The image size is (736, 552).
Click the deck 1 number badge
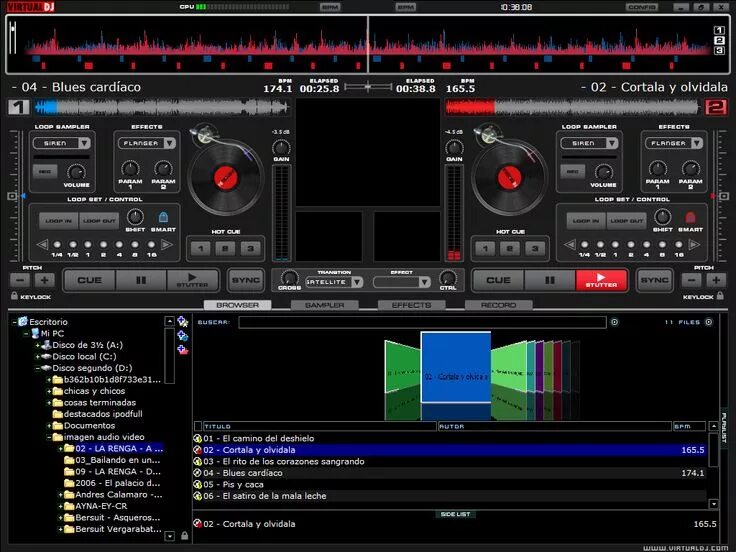point(18,107)
